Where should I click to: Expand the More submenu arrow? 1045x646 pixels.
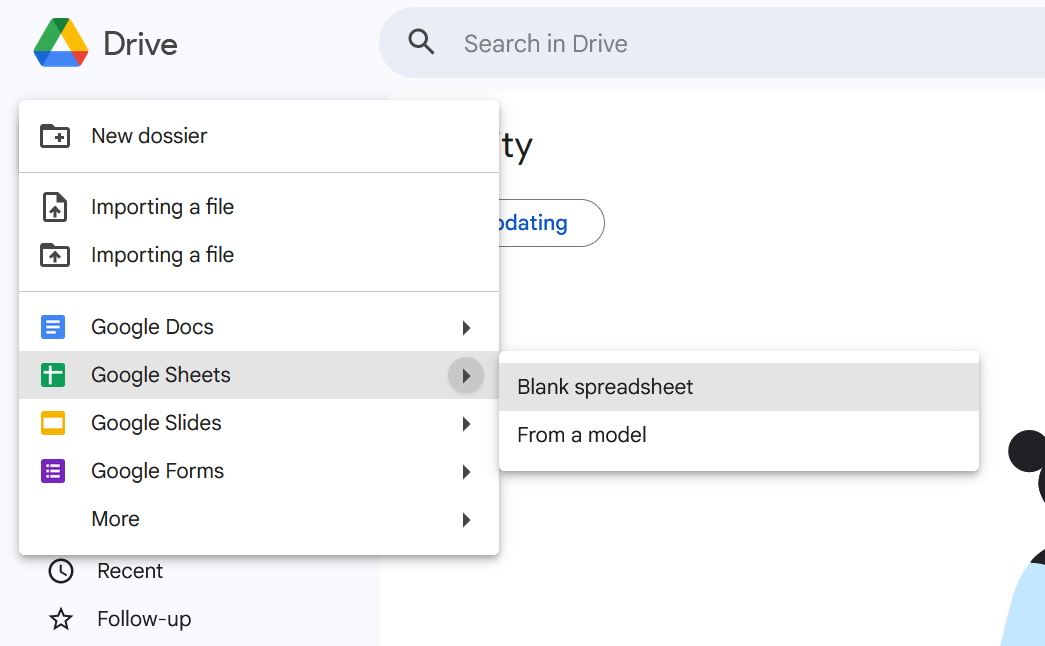(x=466, y=519)
